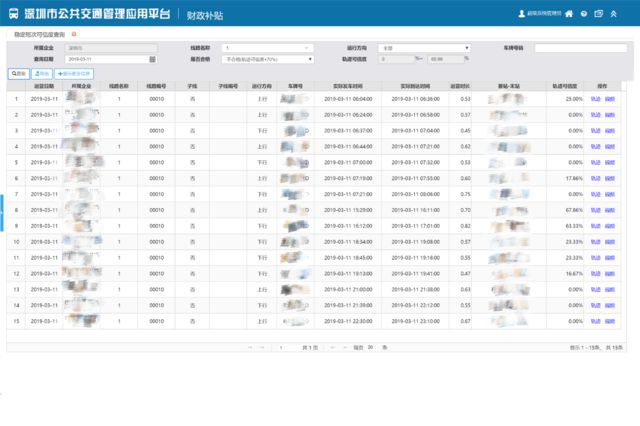Viewport: 640px width, 426px height.
Task: Click the export button beside 查询
Action: click(x=42, y=74)
